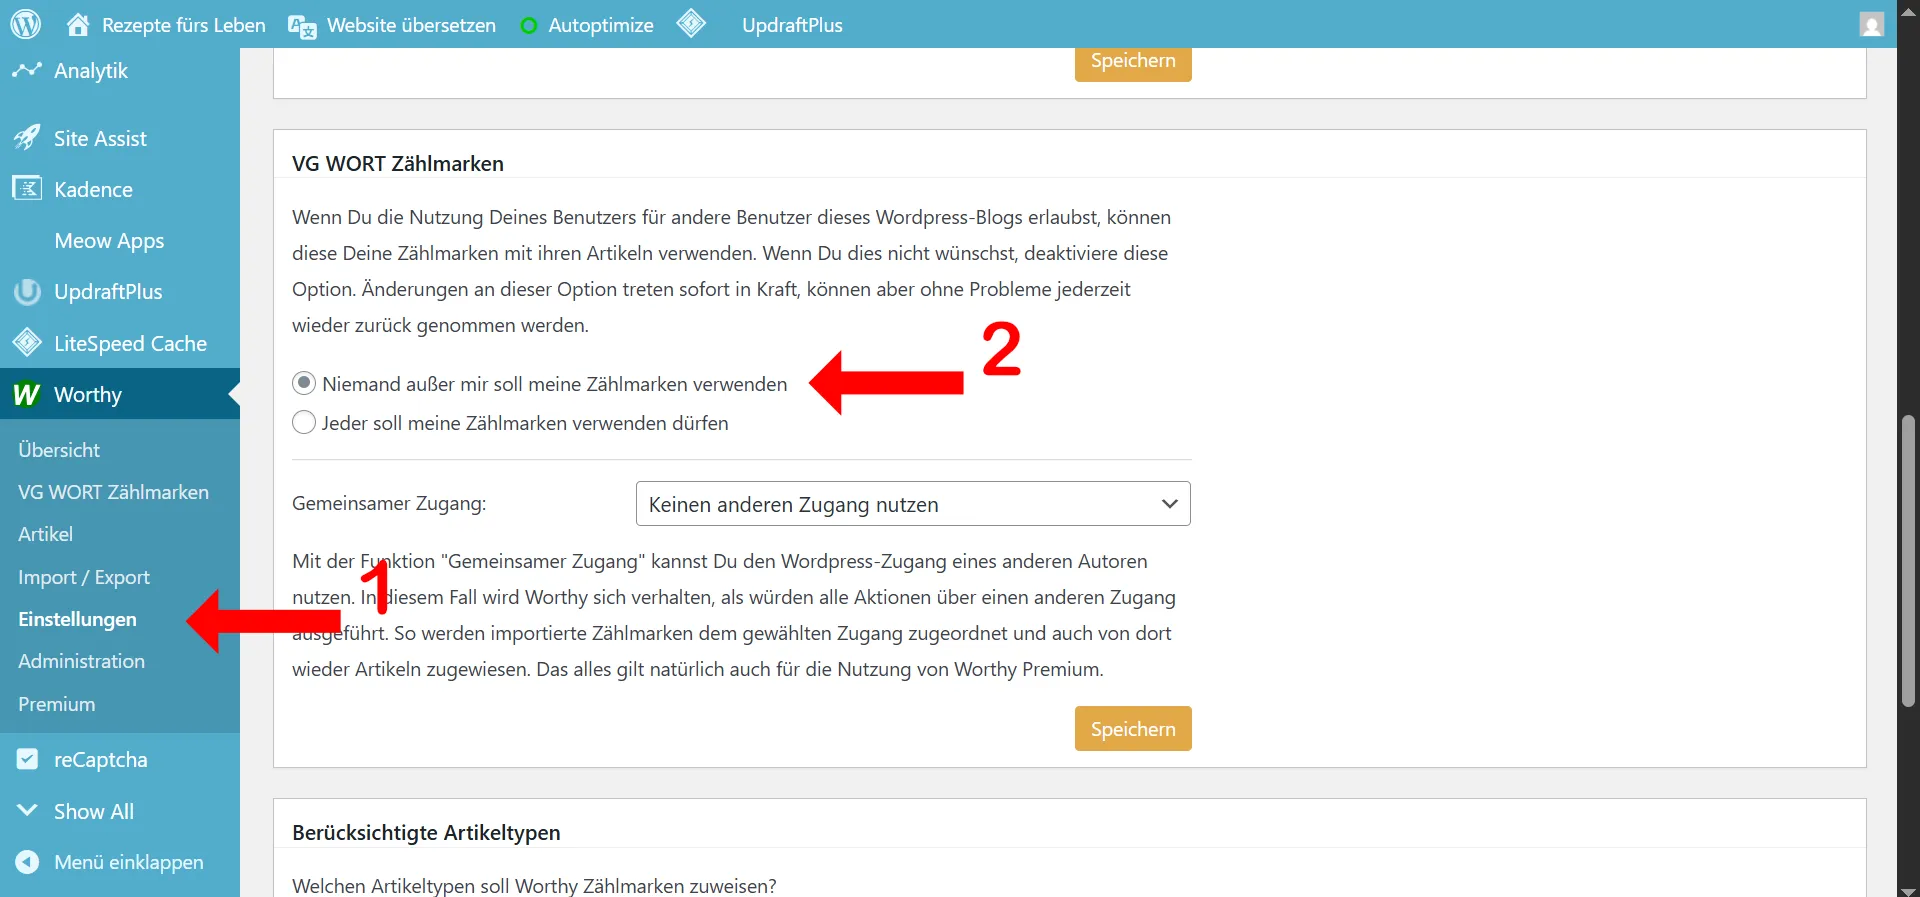Click the scrollbar down arrow
Screen dimensions: 1920x897
click(1908, 890)
